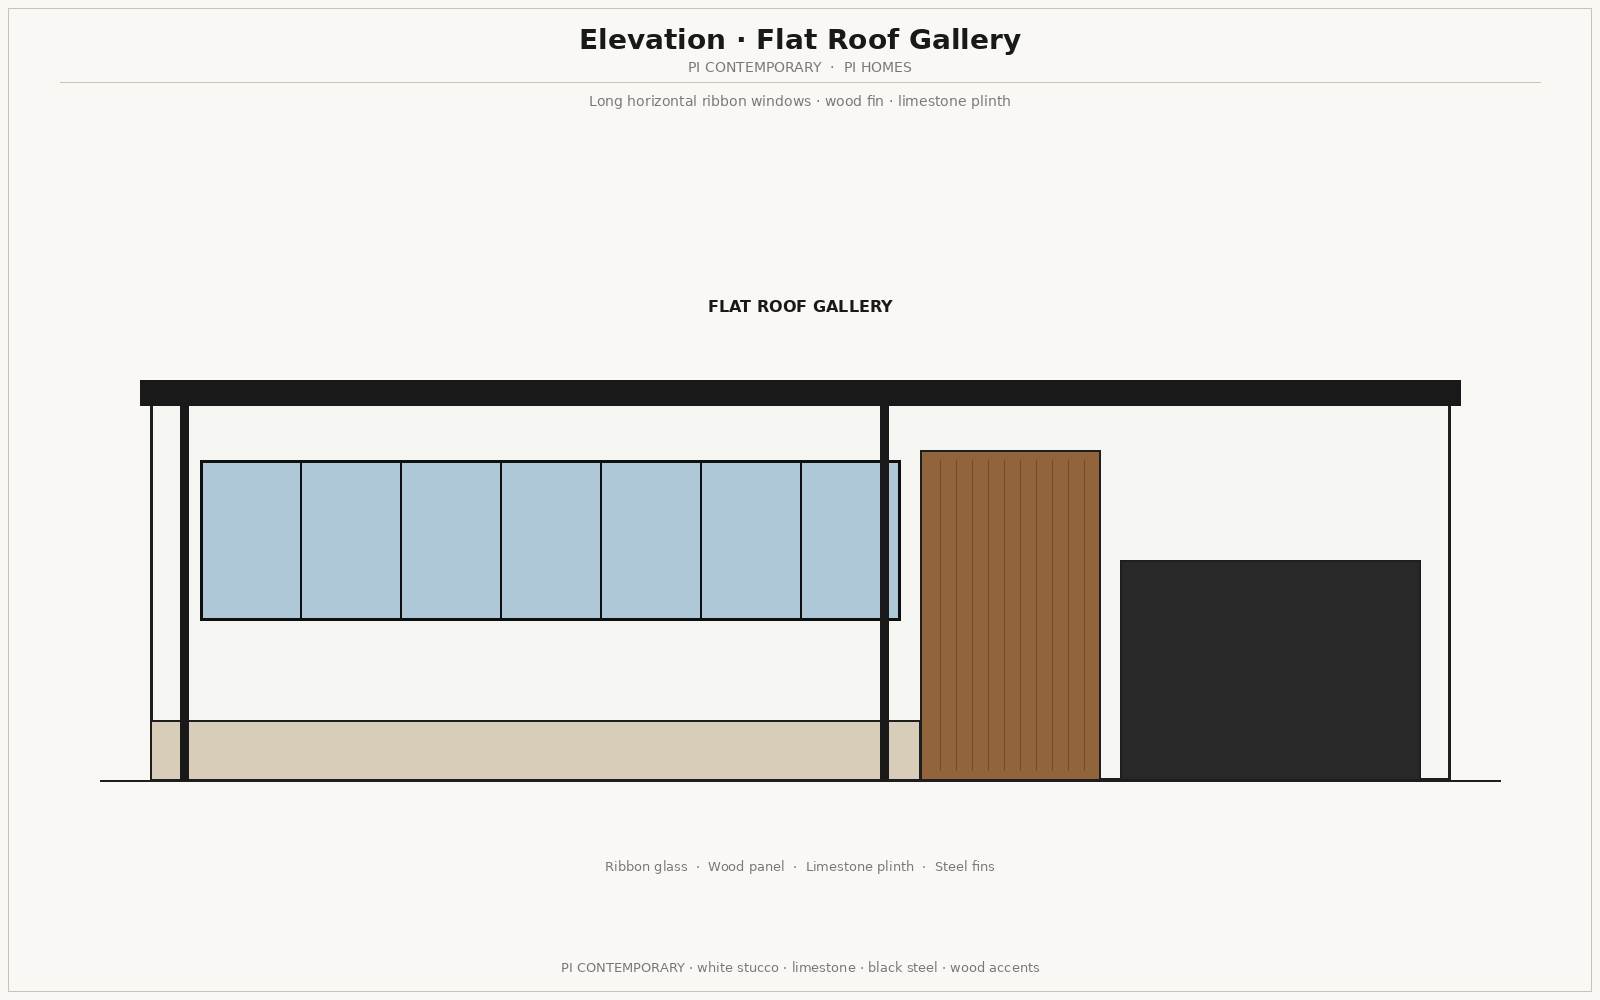1600x1000 pixels.
Task: Select the ribbon window glass band
Action: pos(550,540)
